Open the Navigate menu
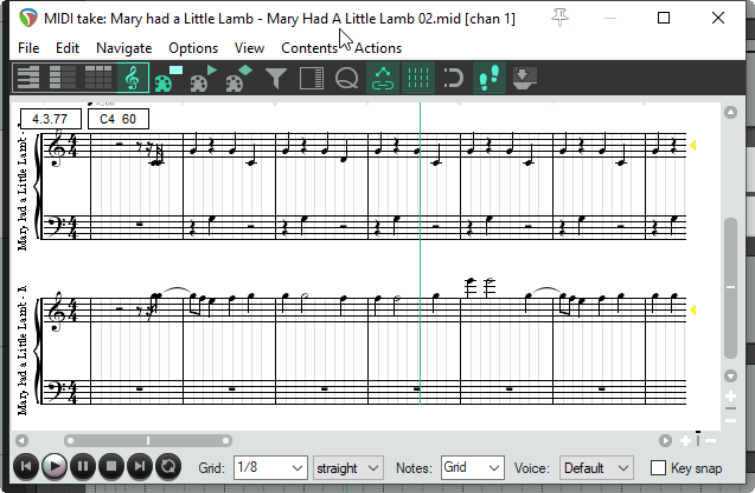 [x=124, y=48]
